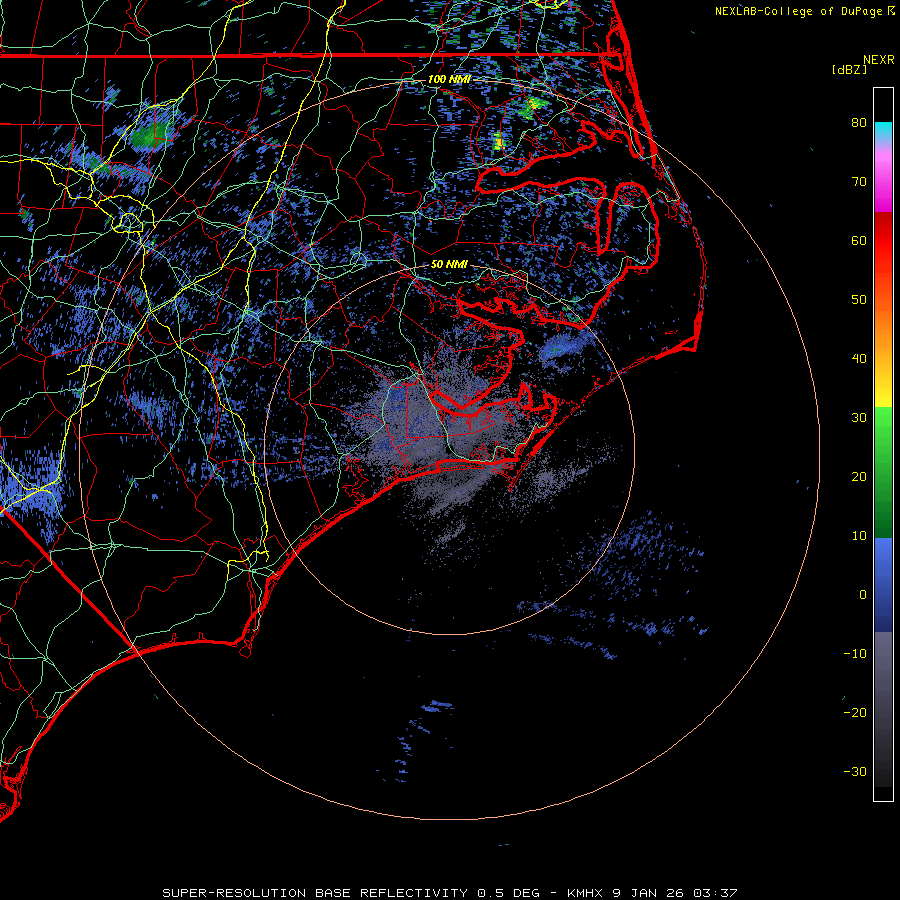This screenshot has width=900, height=900.
Task: Click the 50 dBZ scale value
Action: [859, 300]
